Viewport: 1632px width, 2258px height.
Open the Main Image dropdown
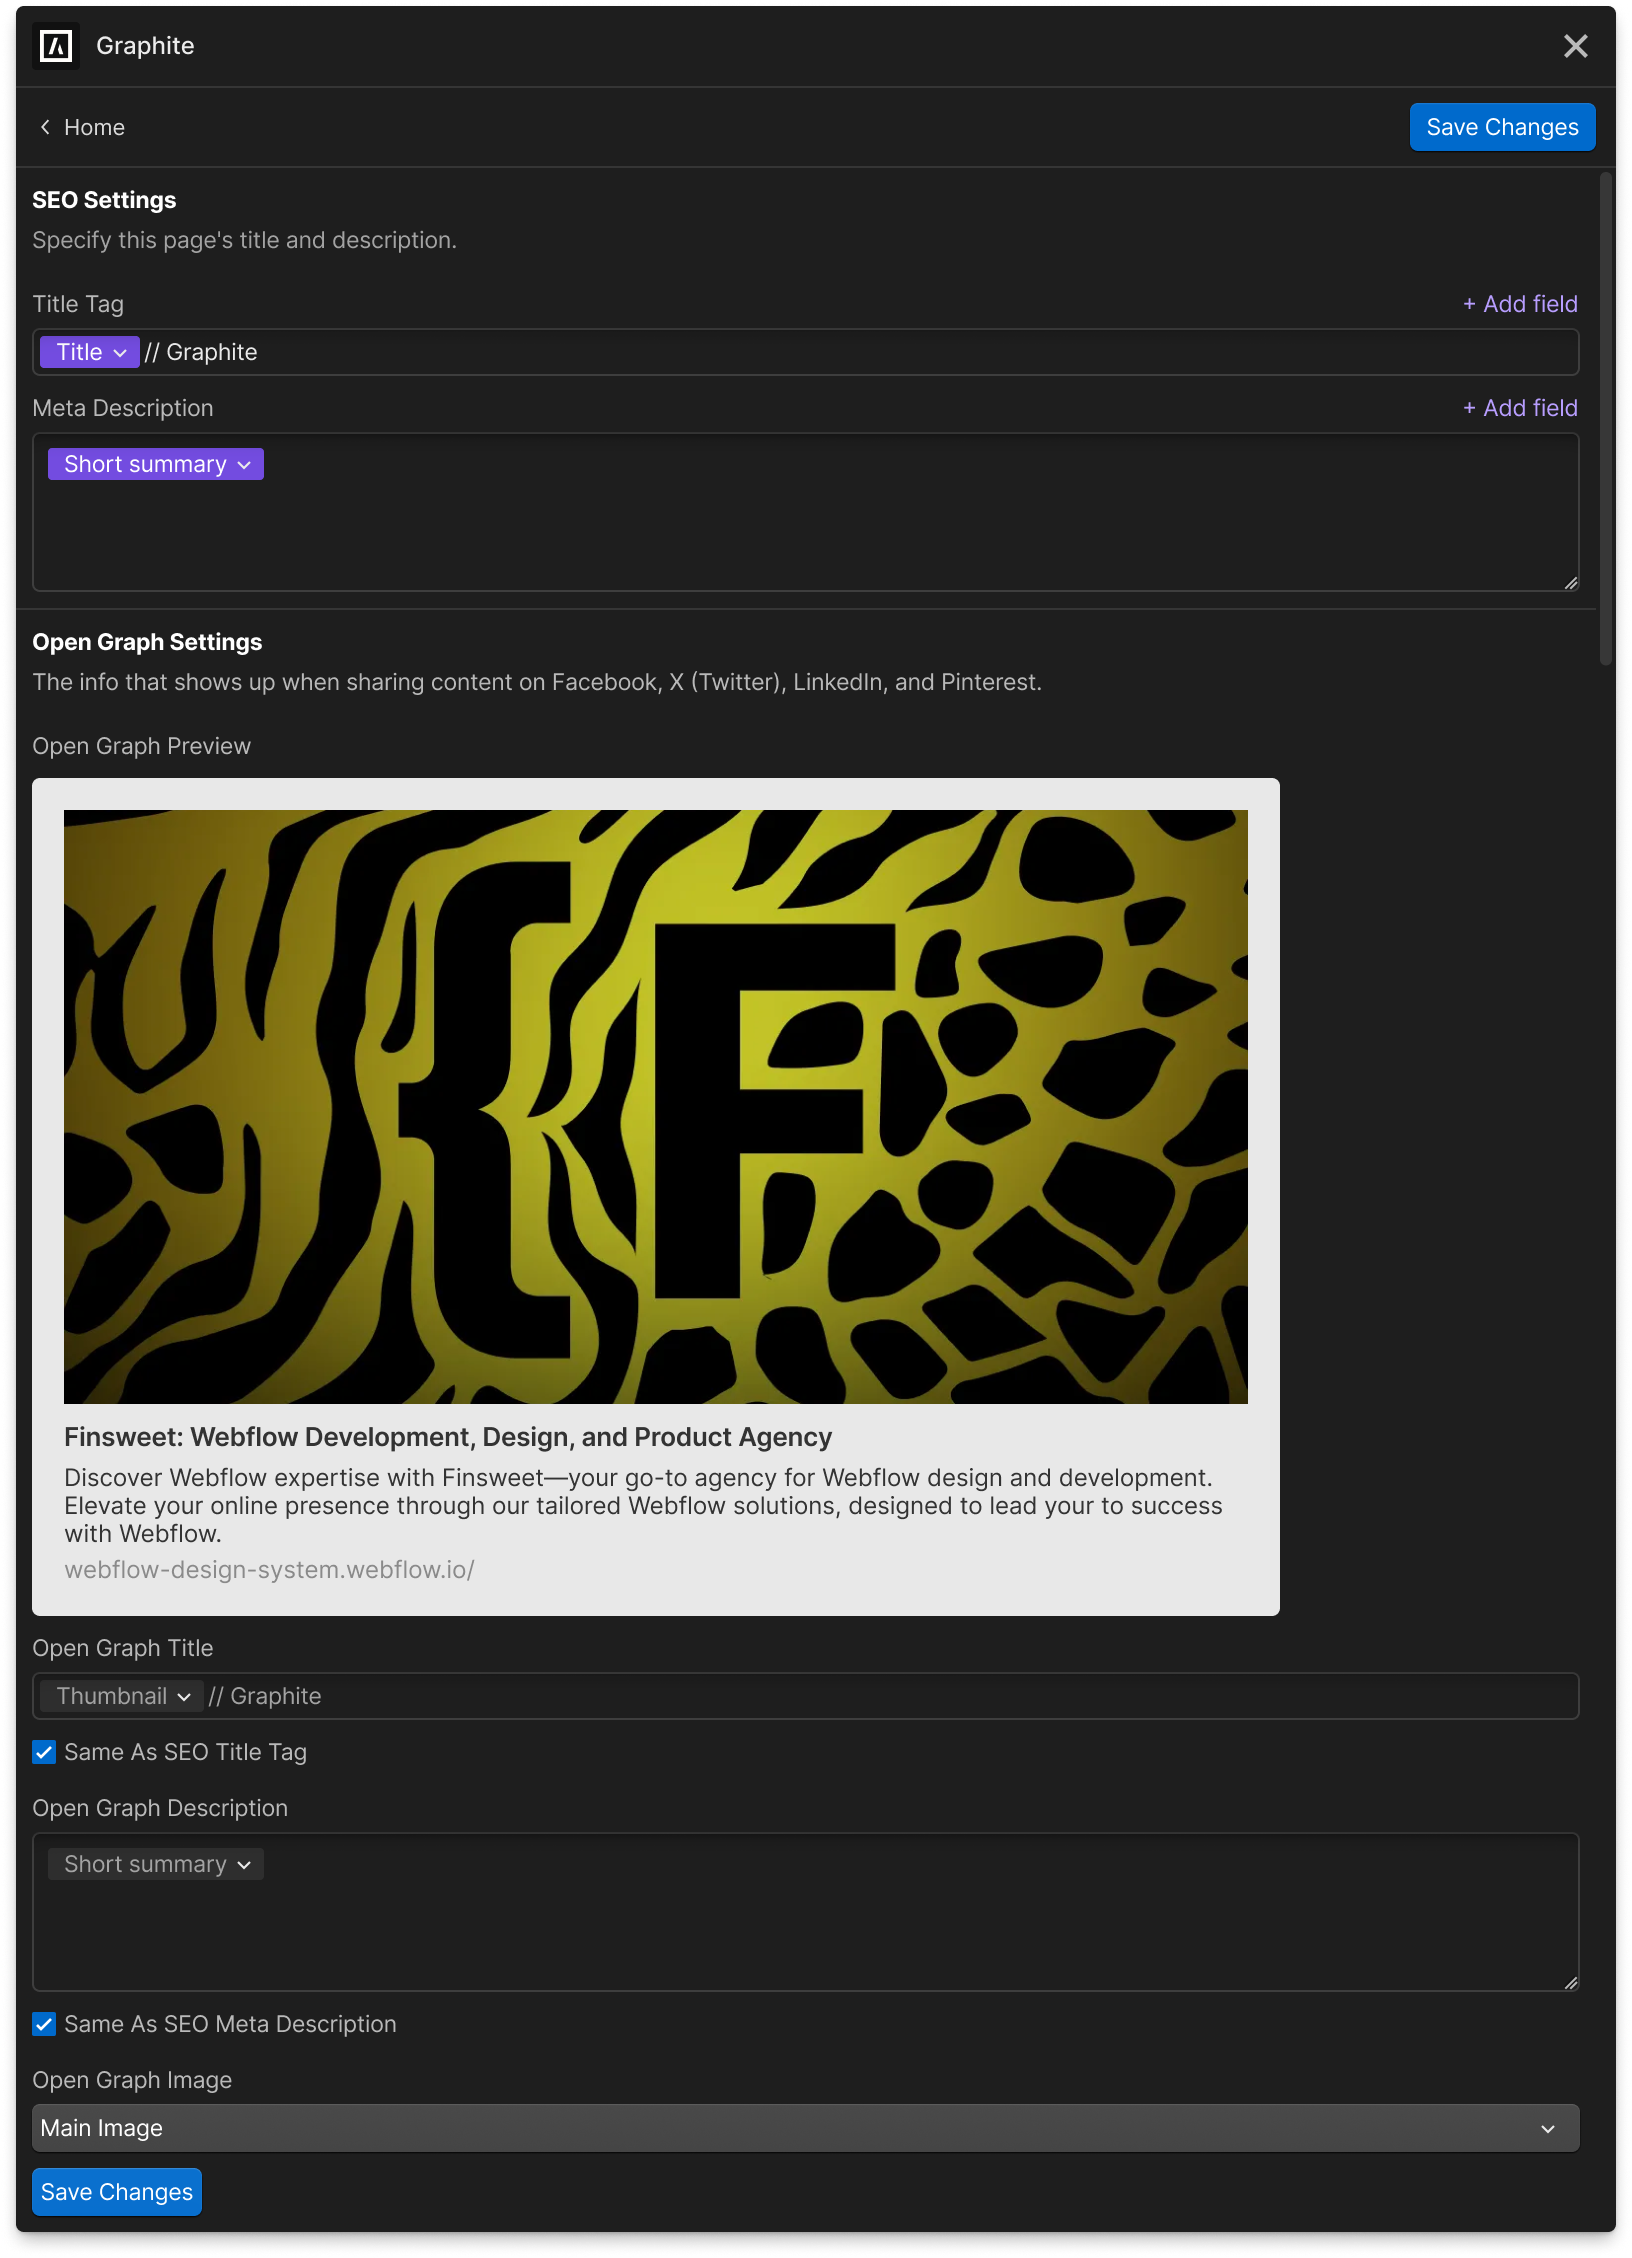coord(806,2128)
